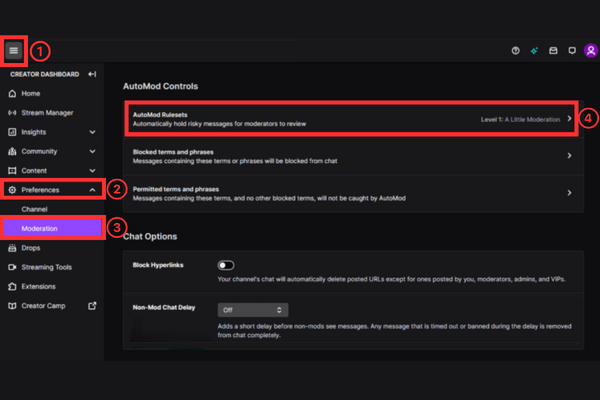Click Blocked terms and phrases title
The image size is (600, 400).
[x=173, y=152]
